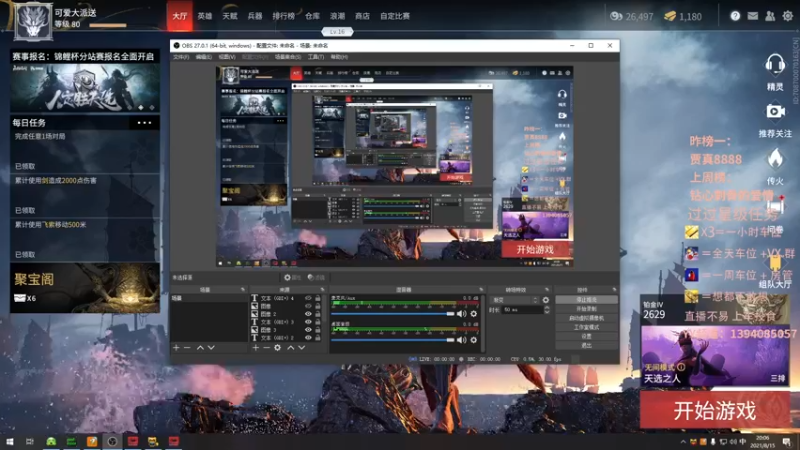Open the 编辑(E) menu in OBS
Image resolution: width=800 pixels, height=450 pixels.
(x=204, y=57)
